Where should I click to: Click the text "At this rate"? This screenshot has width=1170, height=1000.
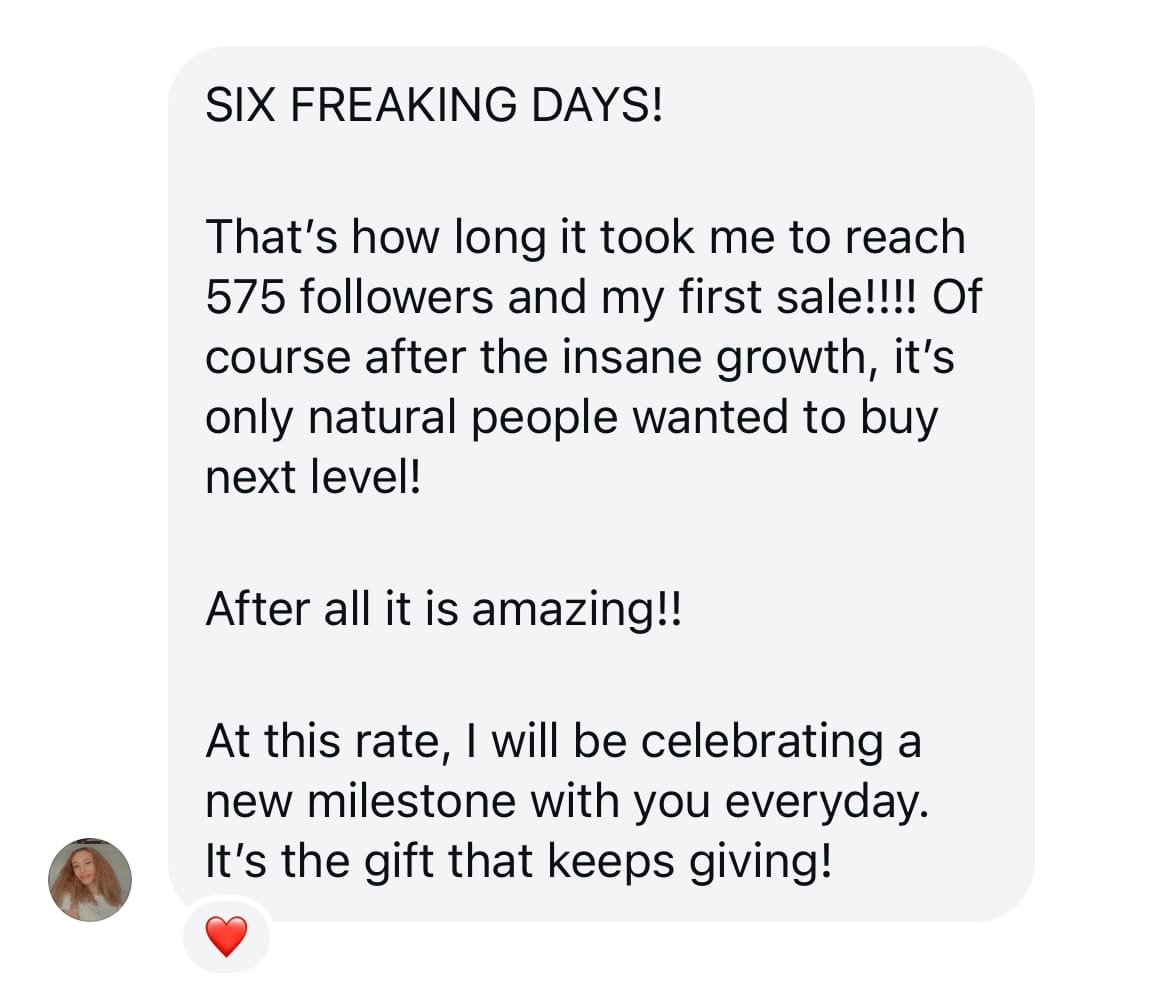[318, 741]
